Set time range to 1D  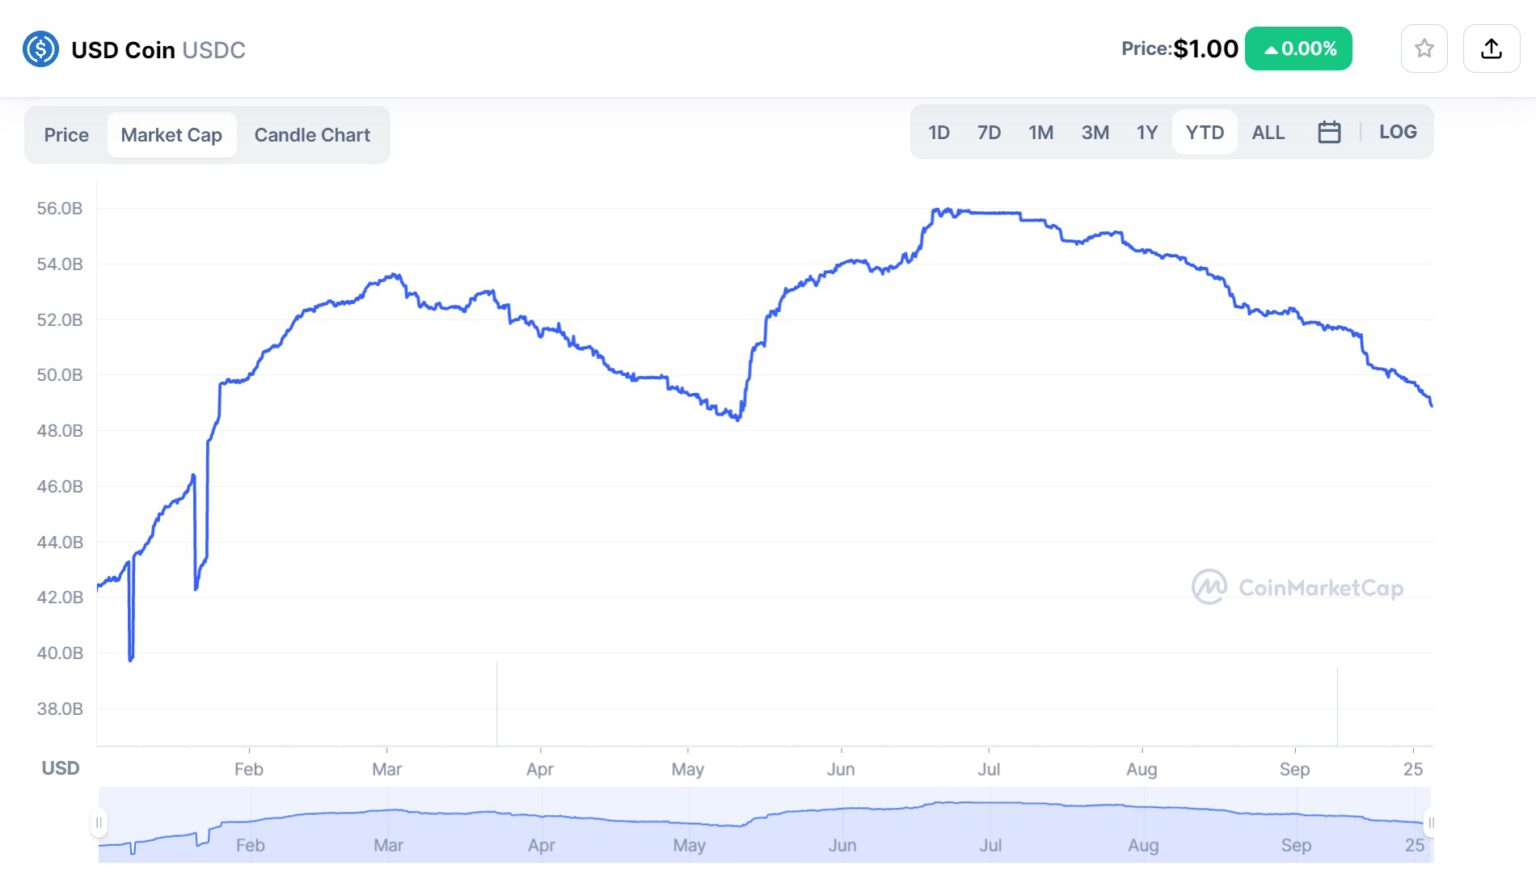(938, 132)
